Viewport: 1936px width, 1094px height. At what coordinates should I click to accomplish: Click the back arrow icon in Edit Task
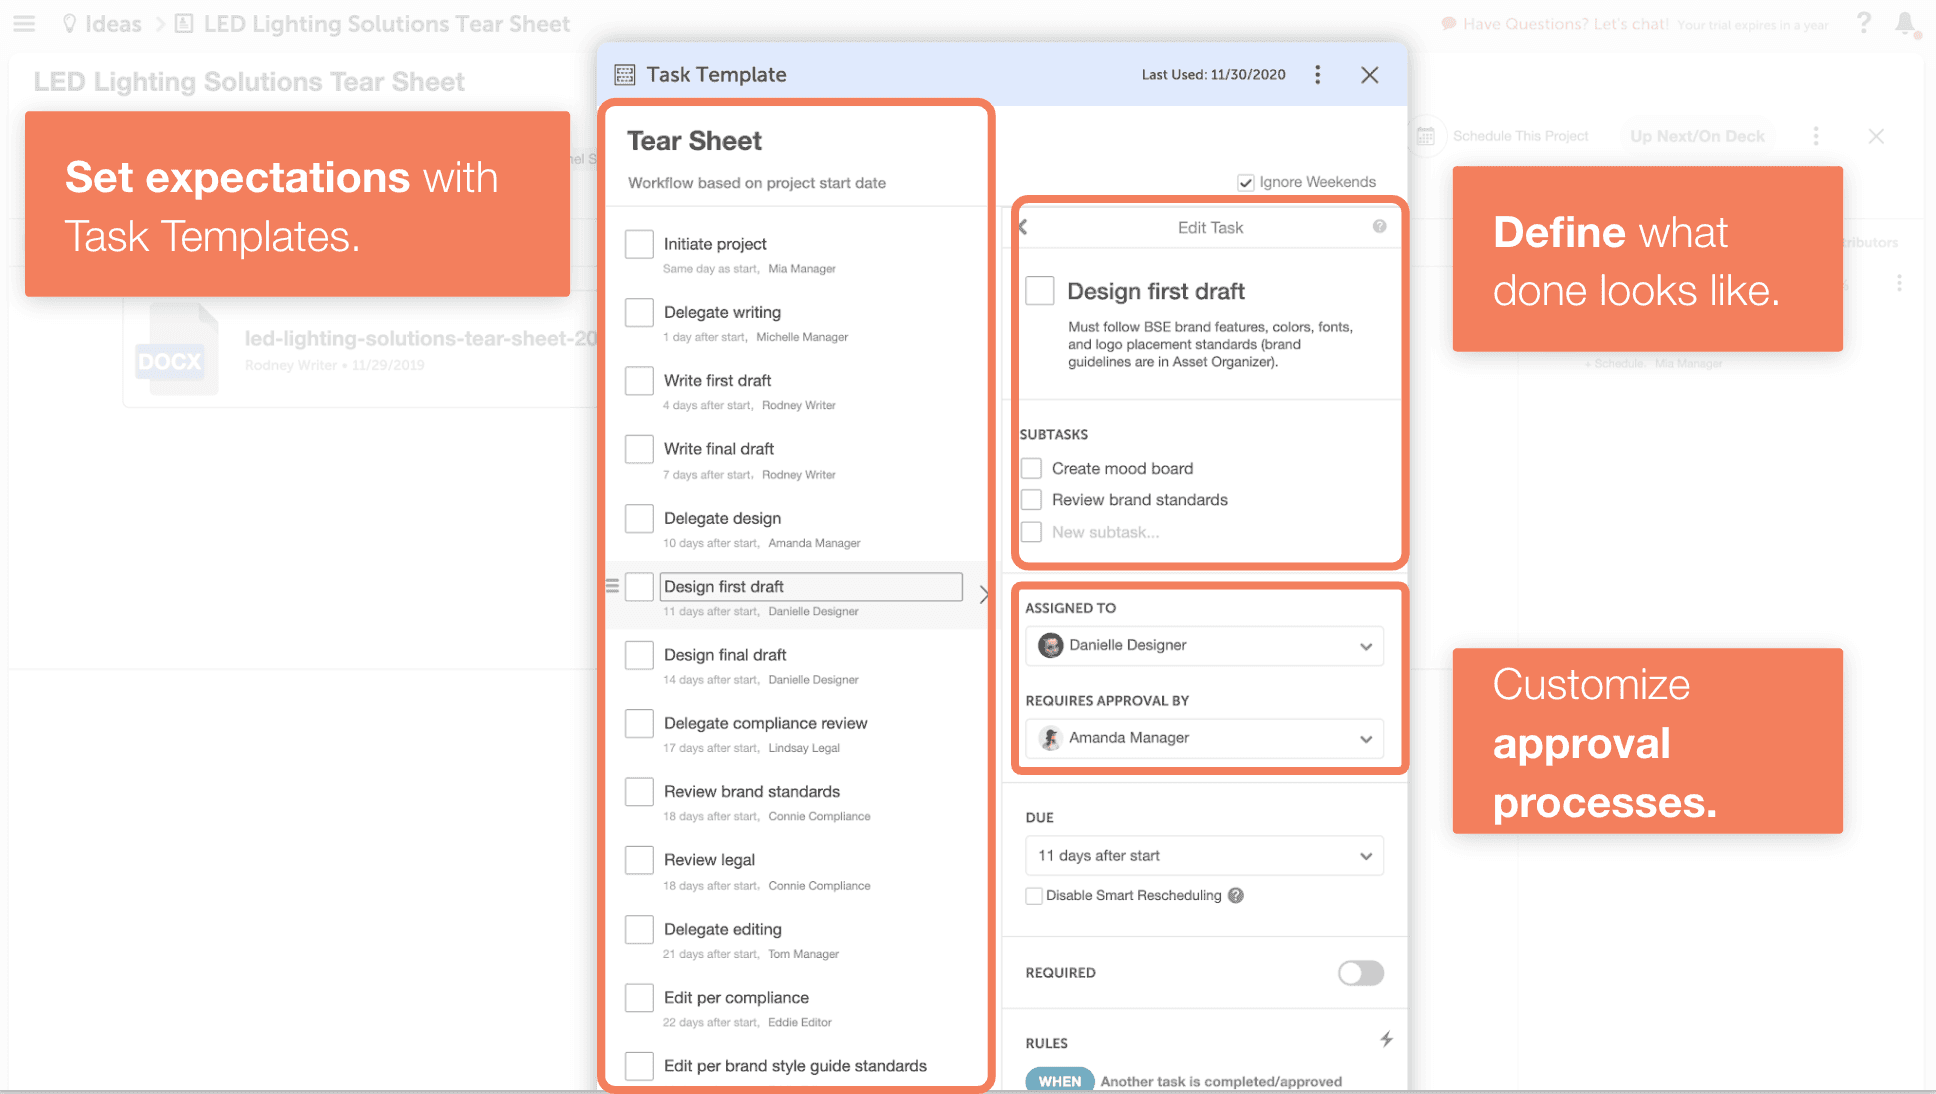tap(1024, 226)
